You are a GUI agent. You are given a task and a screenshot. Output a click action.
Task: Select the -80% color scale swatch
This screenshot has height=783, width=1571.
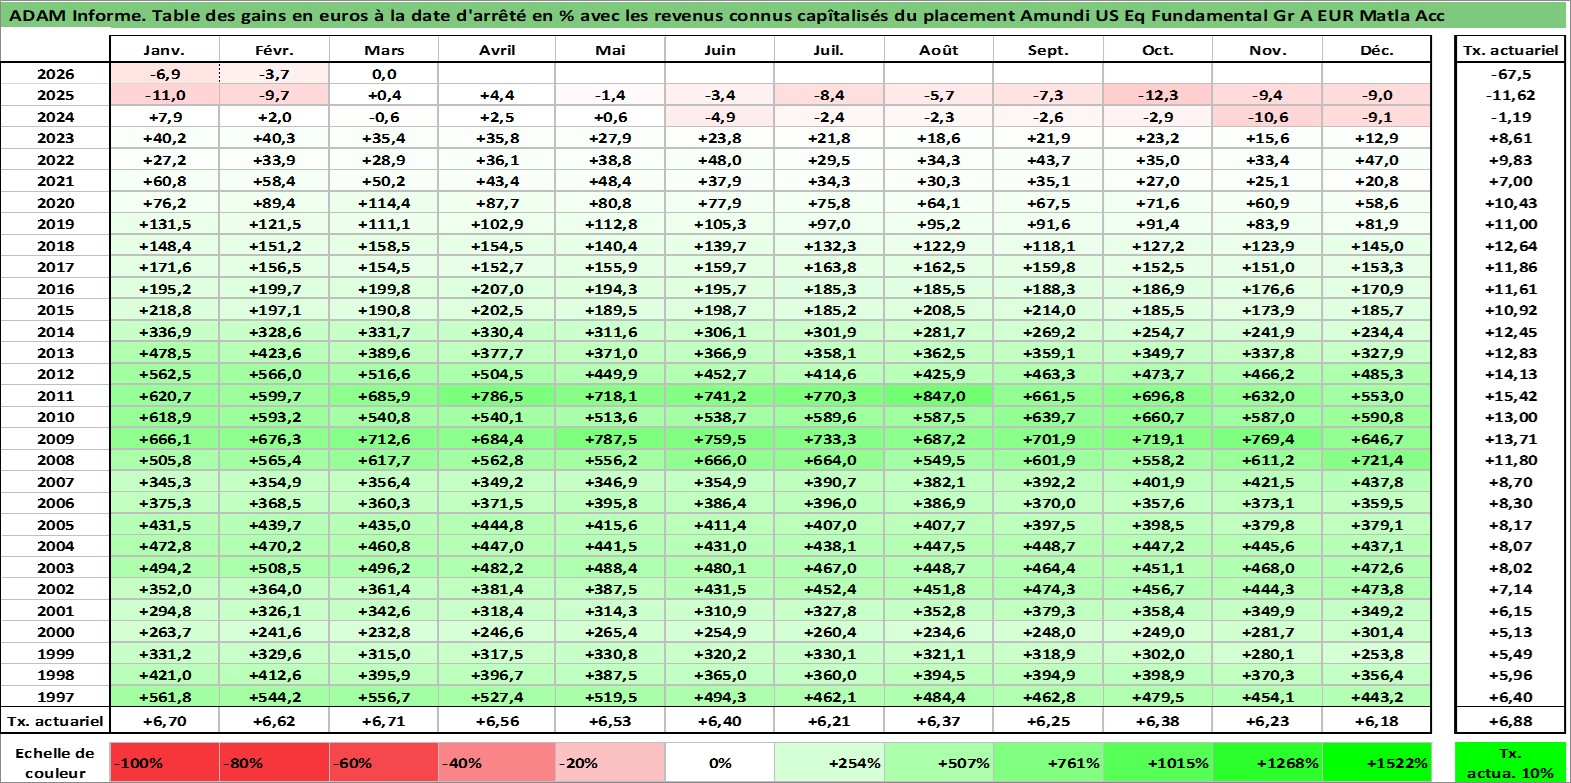(274, 763)
